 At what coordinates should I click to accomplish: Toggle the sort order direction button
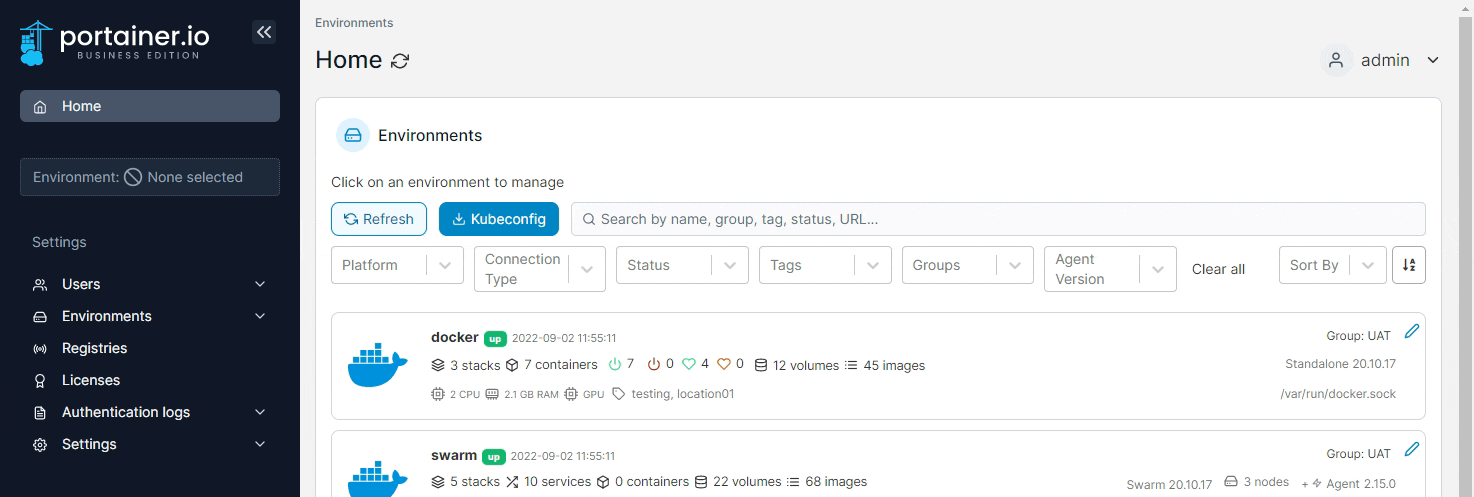[1409, 265]
